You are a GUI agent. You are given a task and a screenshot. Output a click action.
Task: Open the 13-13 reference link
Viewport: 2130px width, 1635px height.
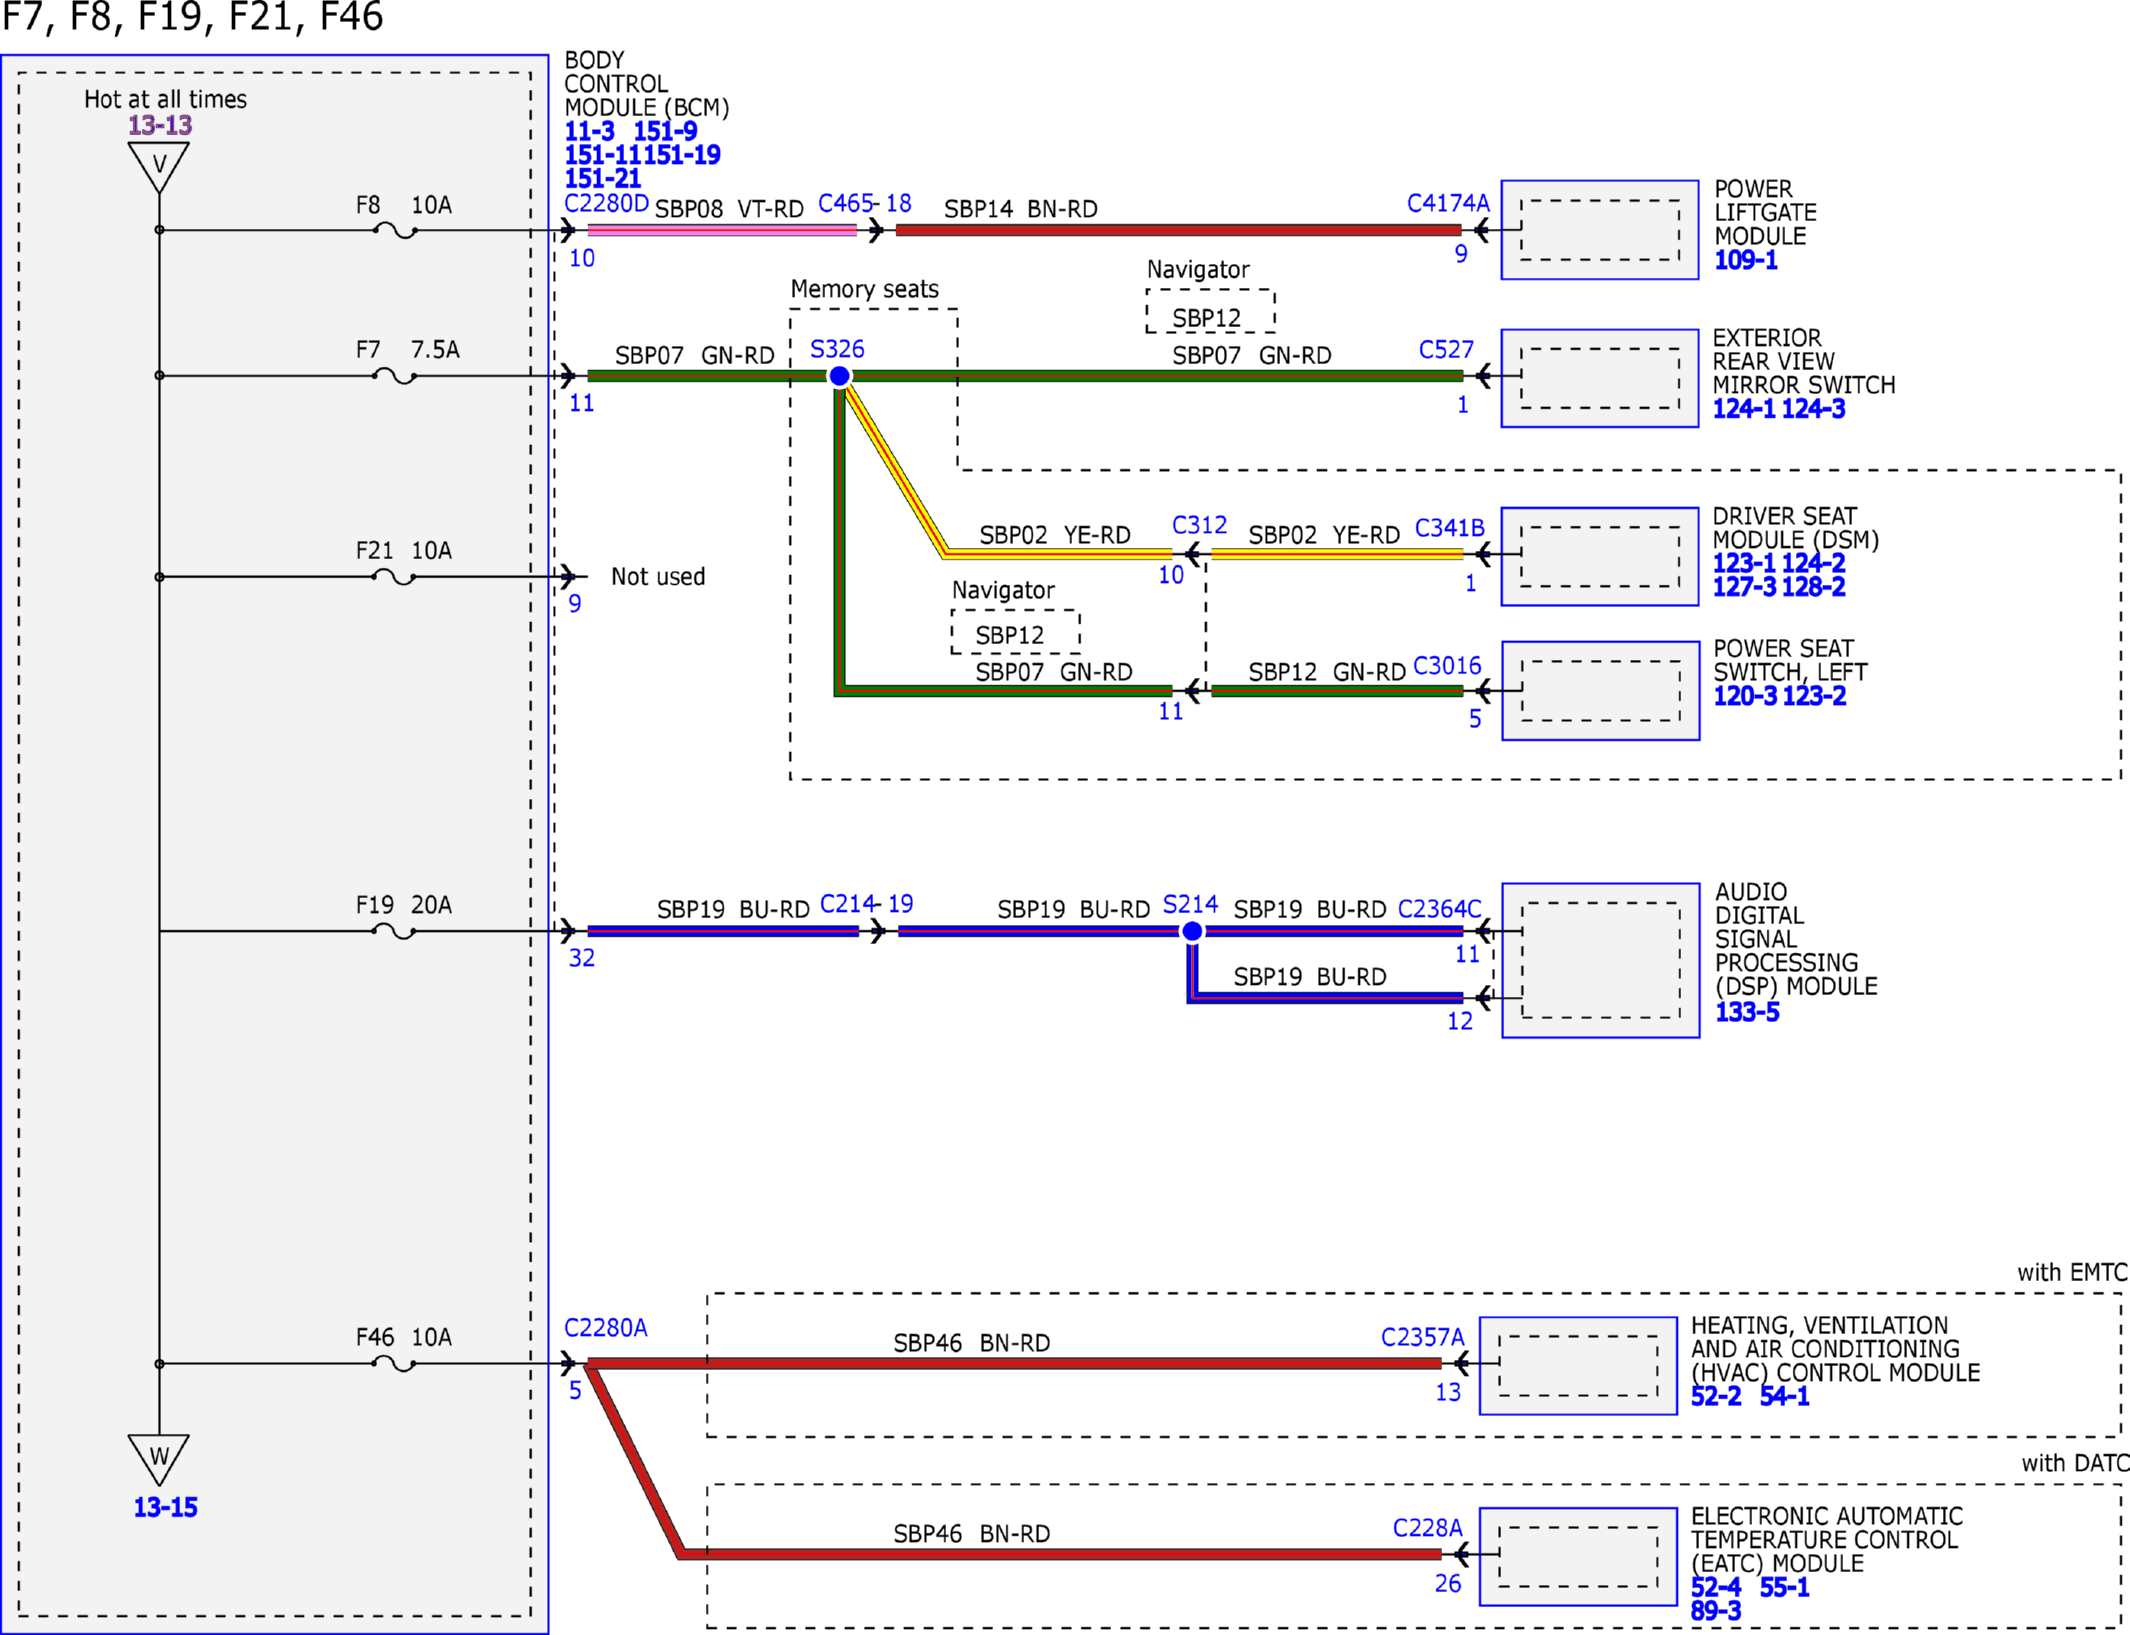point(160,126)
